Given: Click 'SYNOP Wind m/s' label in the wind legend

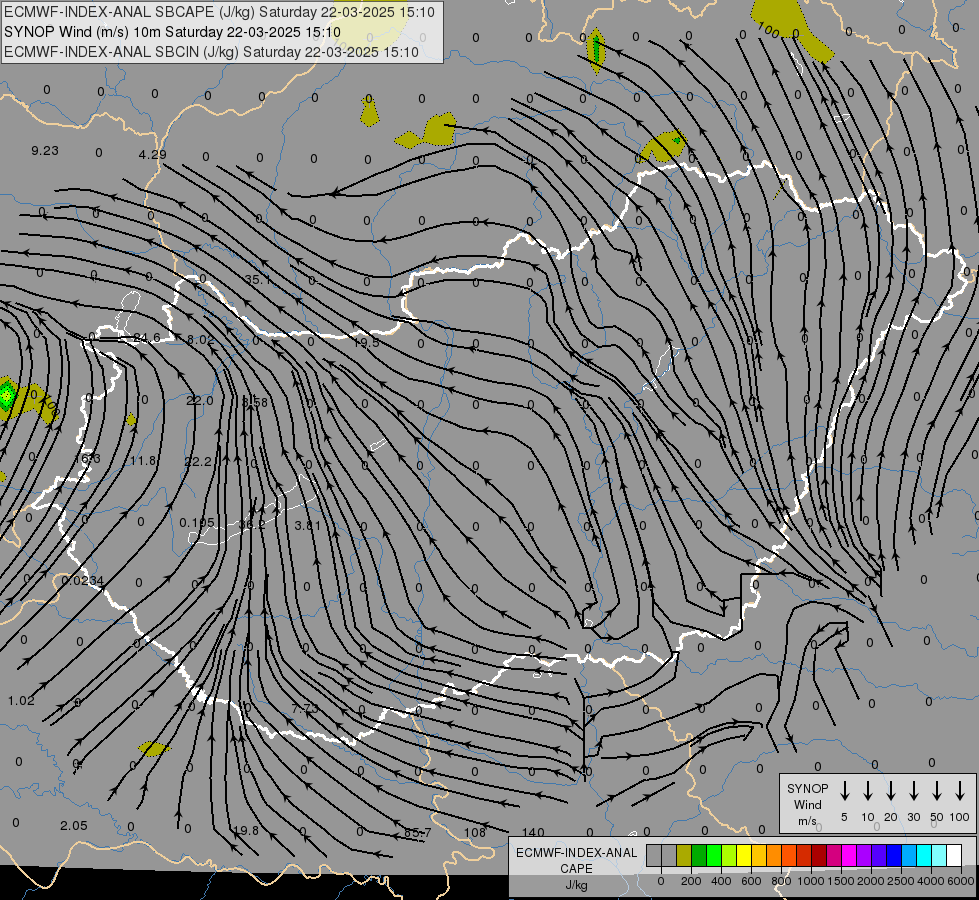Looking at the screenshot, I should [807, 805].
